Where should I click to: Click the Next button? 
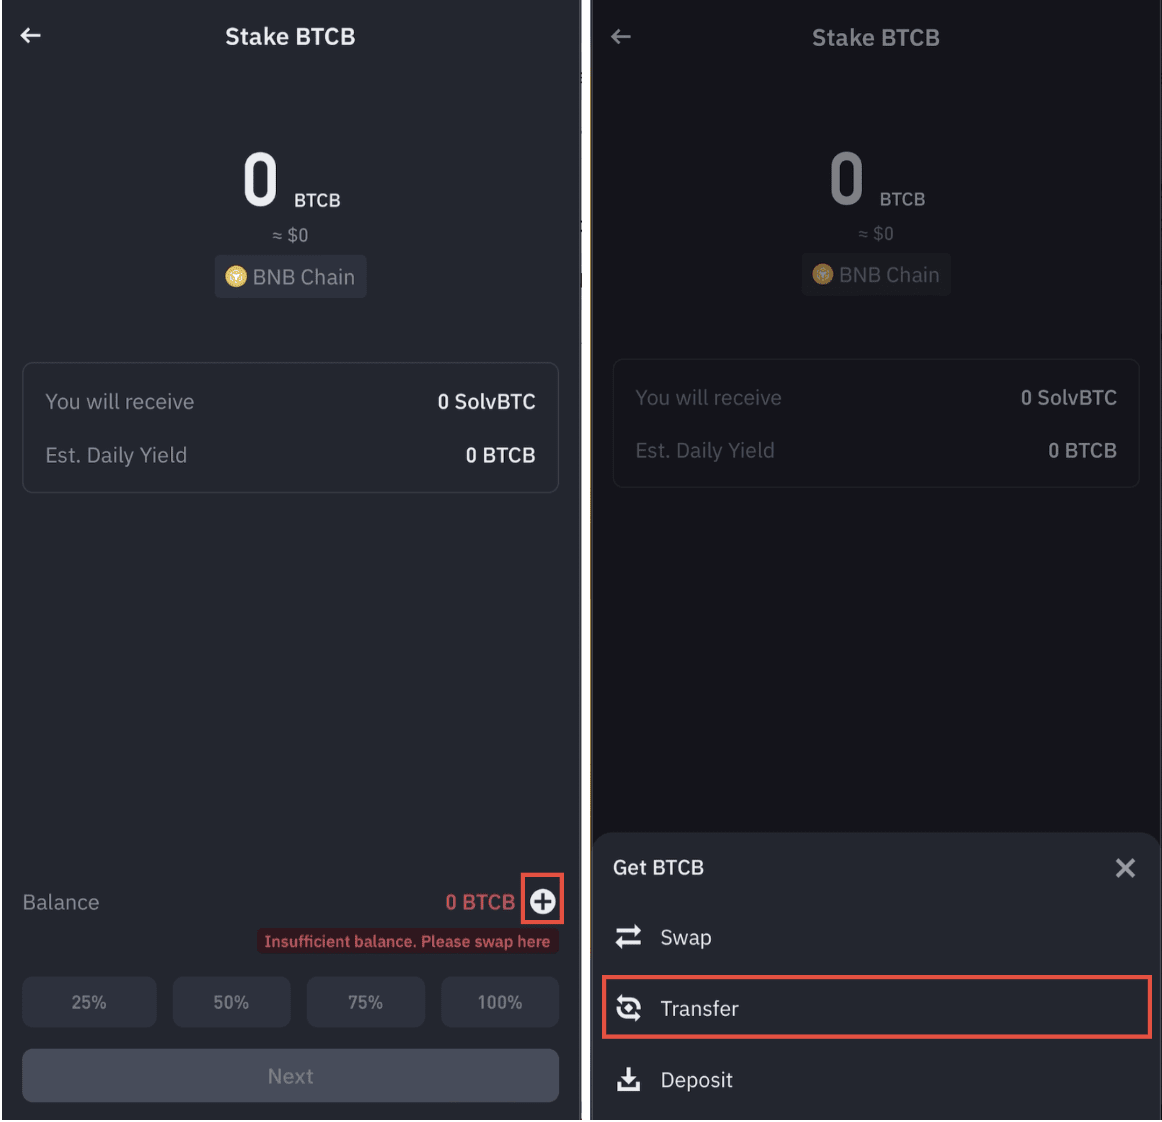(290, 1075)
